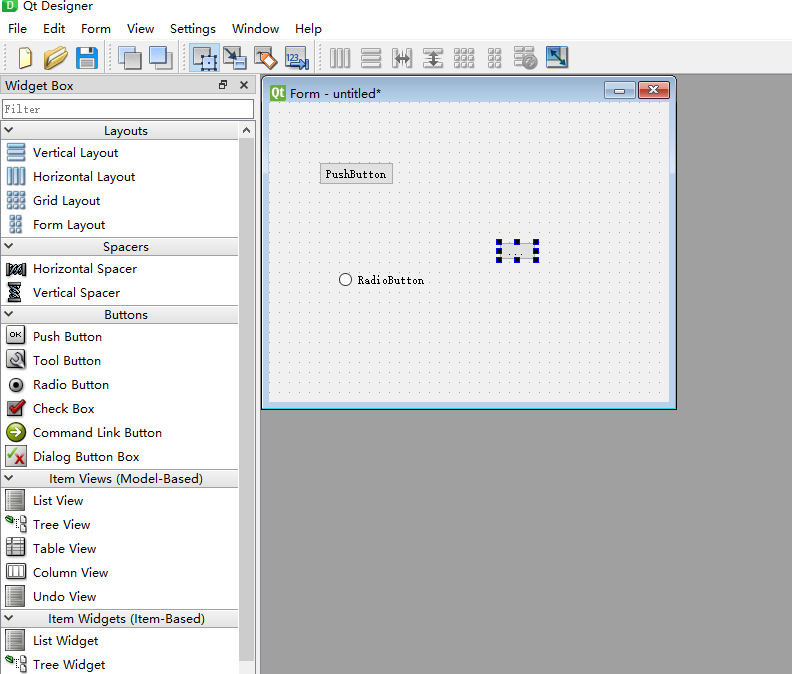Viewport: 792px width, 674px height.
Task: Select the Edit Buddies mode icon
Action: click(x=265, y=58)
